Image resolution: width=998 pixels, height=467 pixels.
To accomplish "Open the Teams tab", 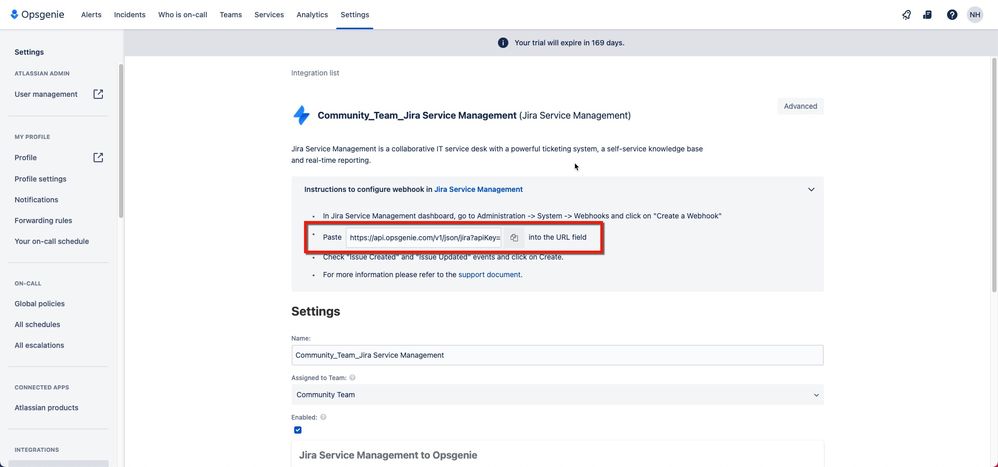I will 230,15.
